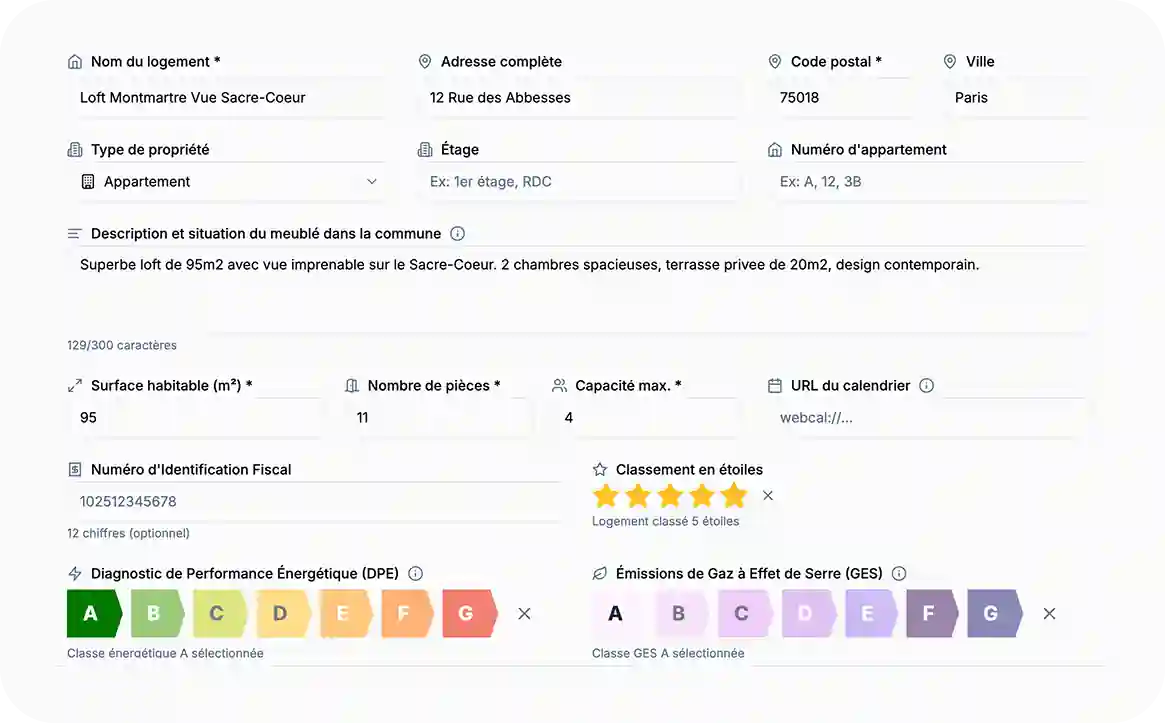1165x723 pixels.
Task: Focus the Numéro d'appartement field
Action: pyautogui.click(x=927, y=182)
